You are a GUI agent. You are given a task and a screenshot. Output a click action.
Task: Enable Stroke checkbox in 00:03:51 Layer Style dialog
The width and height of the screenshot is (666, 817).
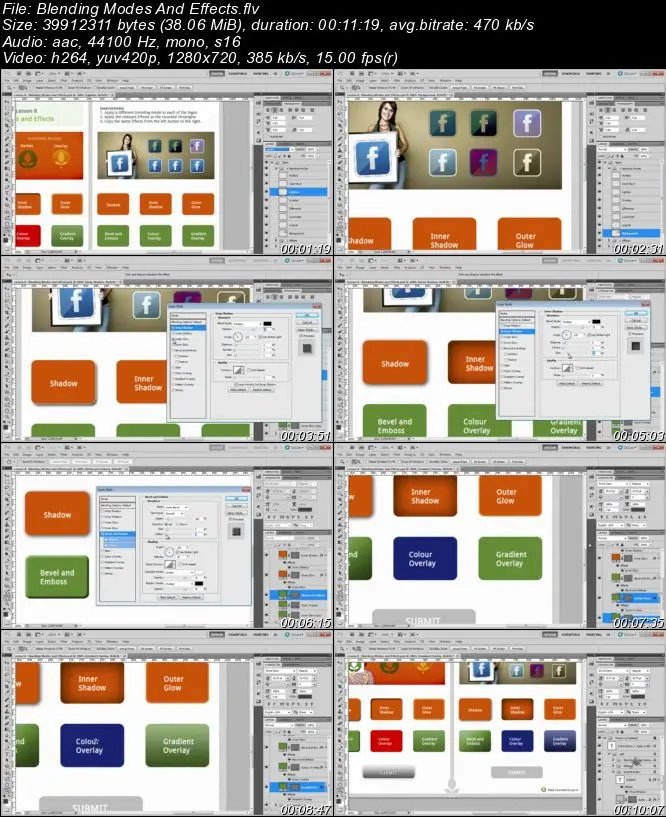click(173, 390)
